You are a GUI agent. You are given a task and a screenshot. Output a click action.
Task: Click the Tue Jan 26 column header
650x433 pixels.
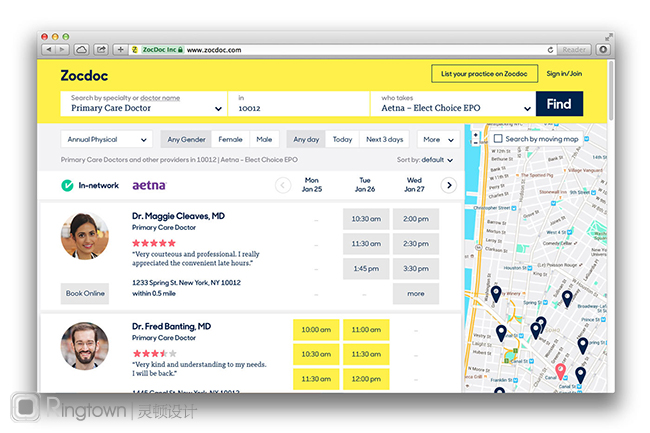[365, 185]
